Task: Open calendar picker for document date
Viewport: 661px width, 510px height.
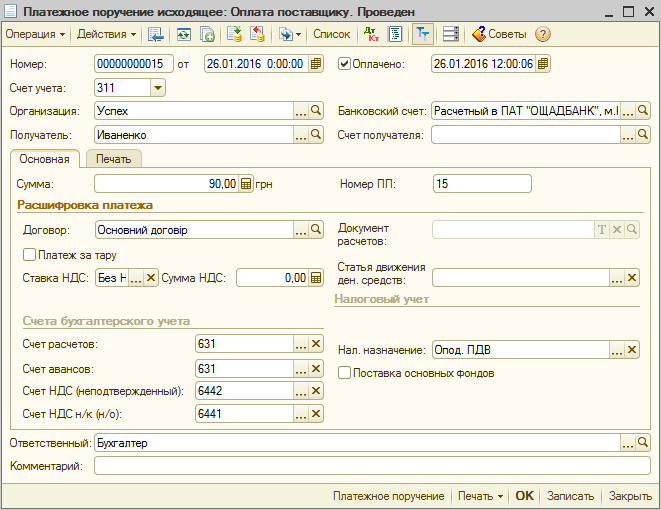Action: click(317, 64)
